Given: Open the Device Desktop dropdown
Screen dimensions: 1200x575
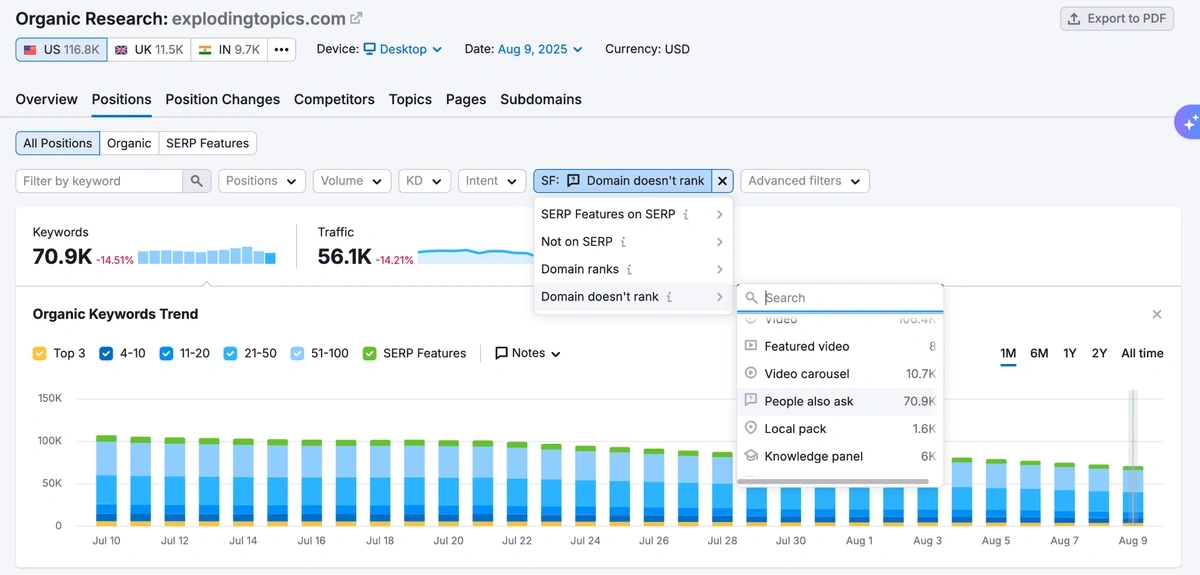Looking at the screenshot, I should pos(403,49).
